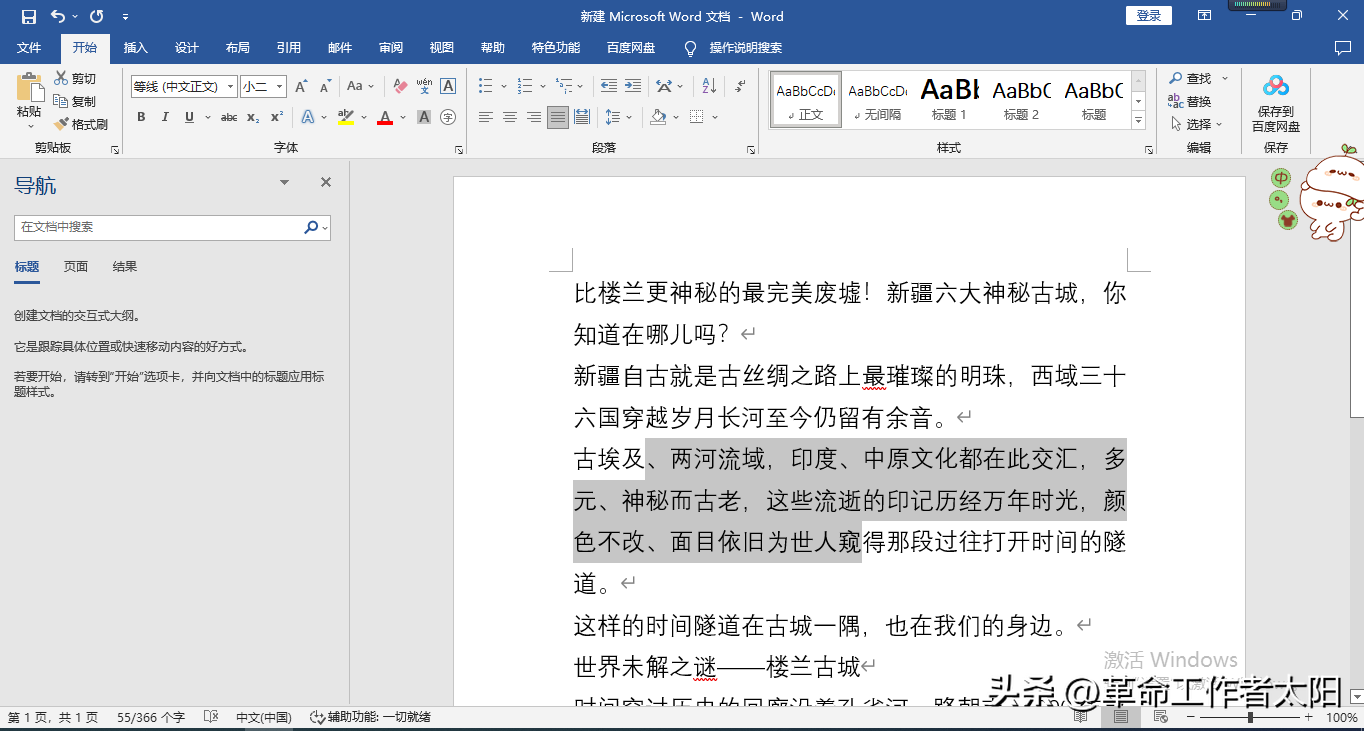Copy selection with 复制

tap(76, 101)
